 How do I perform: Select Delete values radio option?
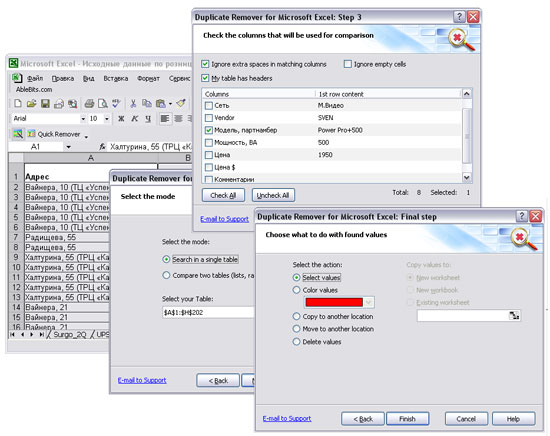tap(296, 342)
